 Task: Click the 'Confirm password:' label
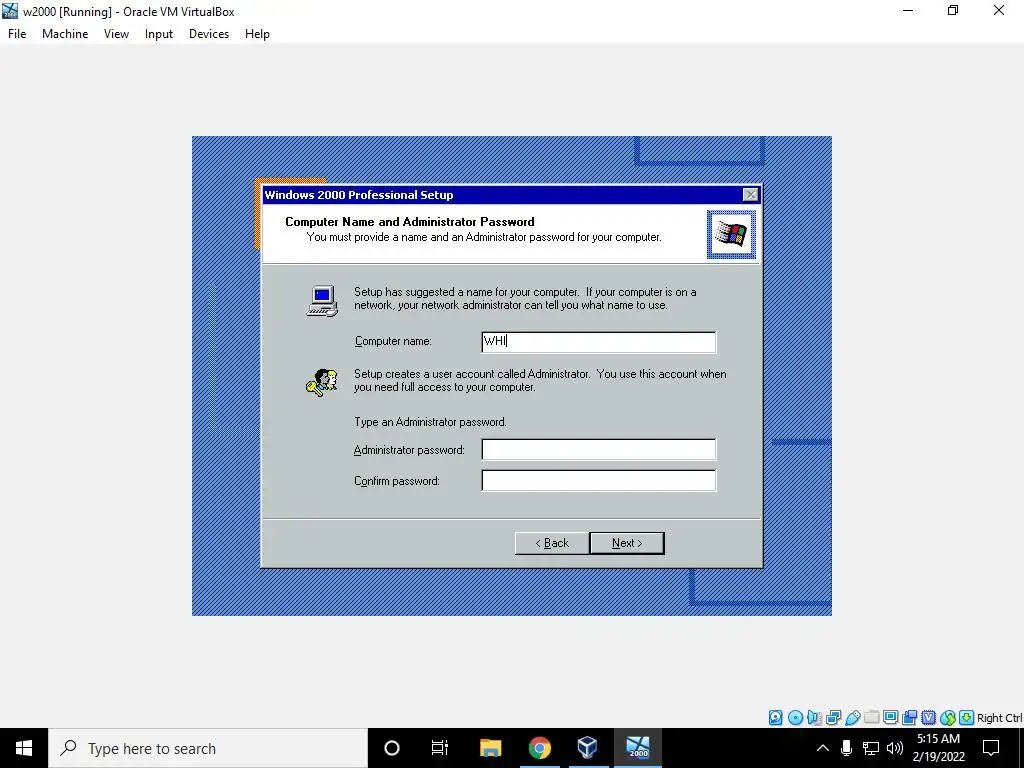click(x=397, y=481)
